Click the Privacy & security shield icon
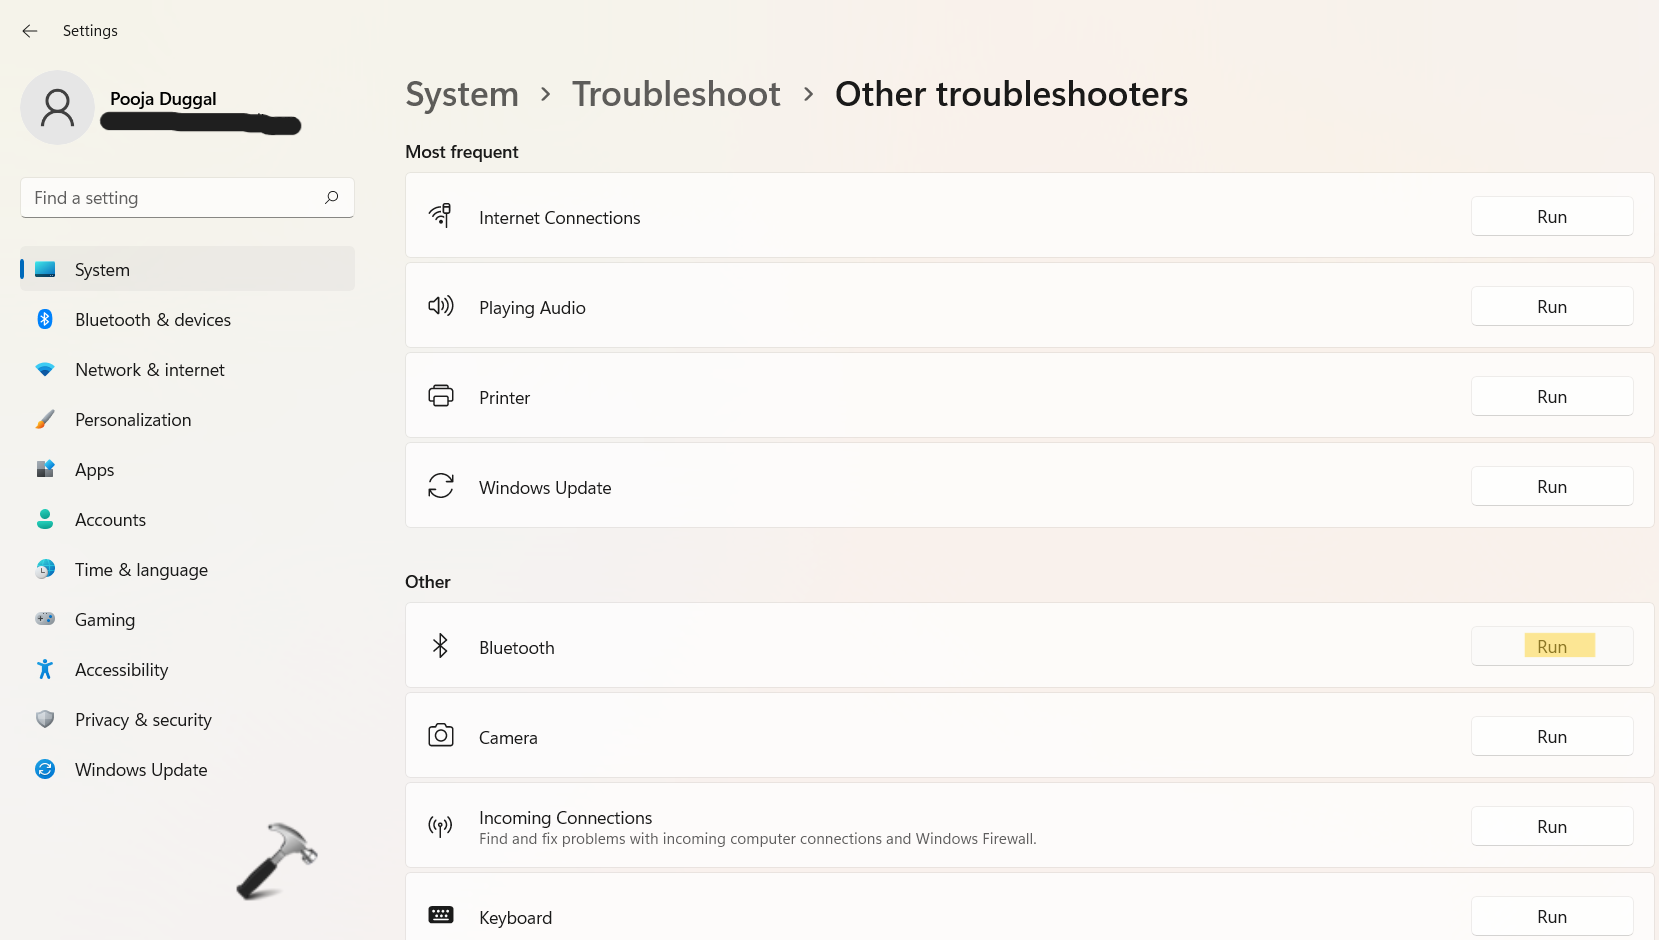The width and height of the screenshot is (1659, 940). tap(45, 719)
